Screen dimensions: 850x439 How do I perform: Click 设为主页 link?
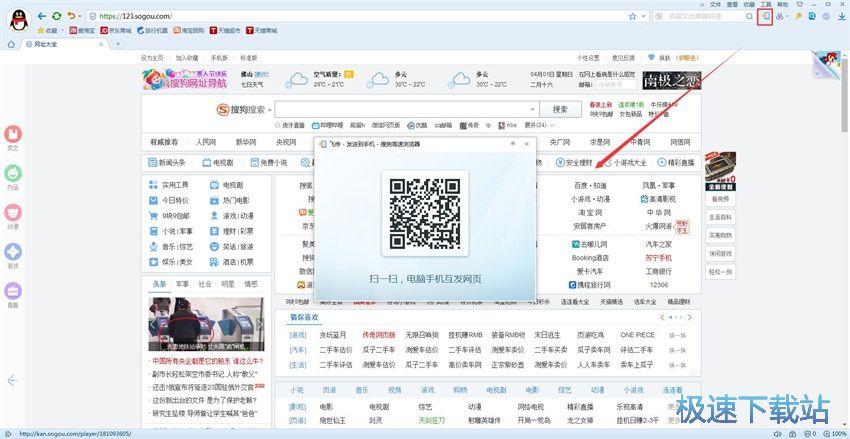pos(152,57)
